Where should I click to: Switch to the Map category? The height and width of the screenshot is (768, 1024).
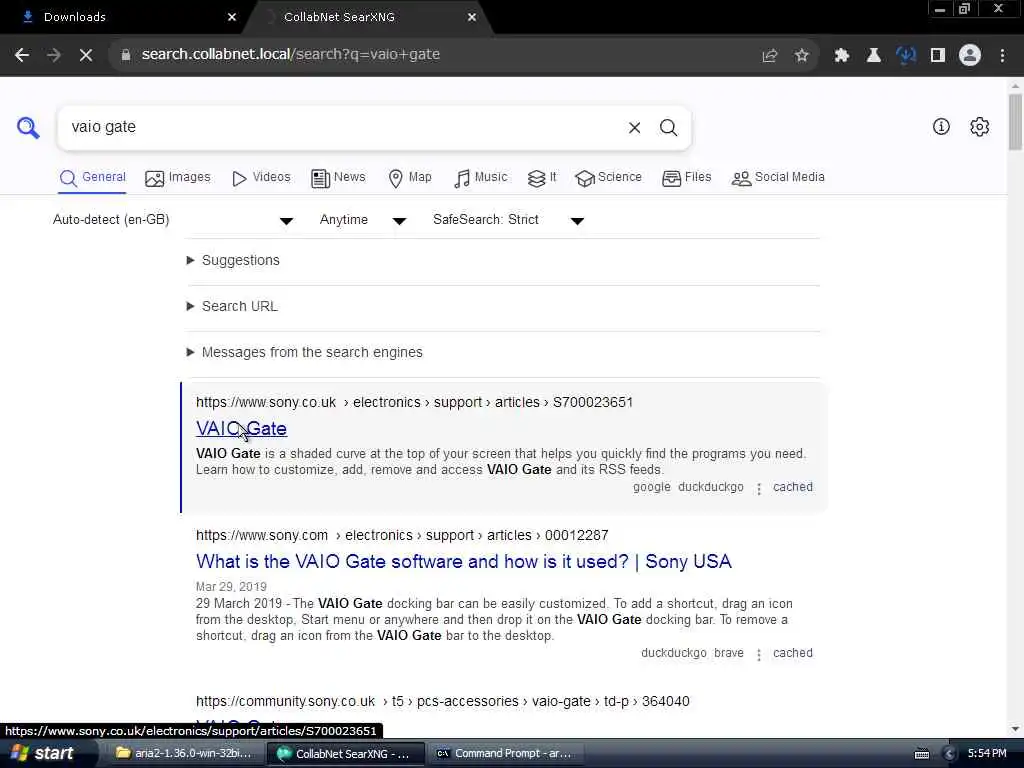tap(409, 178)
